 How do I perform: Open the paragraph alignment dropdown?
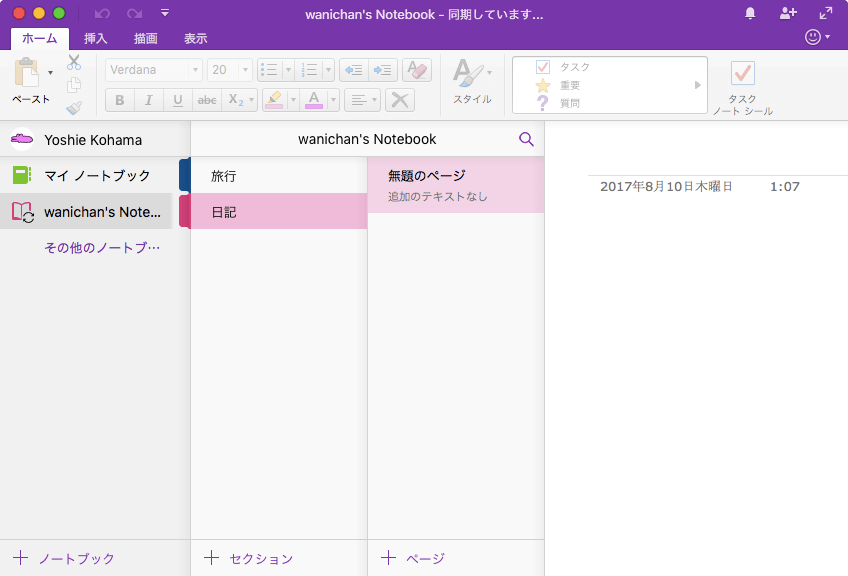pos(362,100)
